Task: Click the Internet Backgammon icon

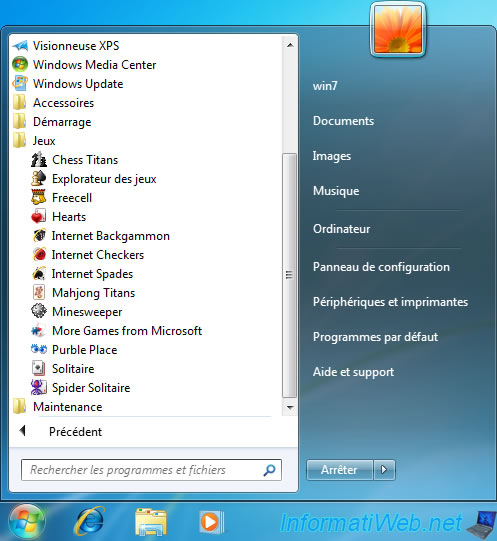Action: (x=39, y=236)
